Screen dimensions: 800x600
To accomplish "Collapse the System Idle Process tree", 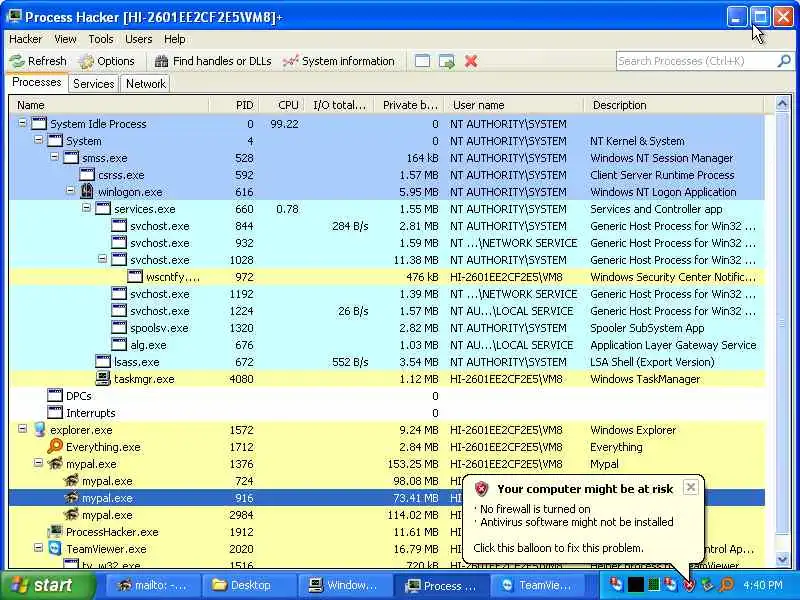I will point(22,123).
